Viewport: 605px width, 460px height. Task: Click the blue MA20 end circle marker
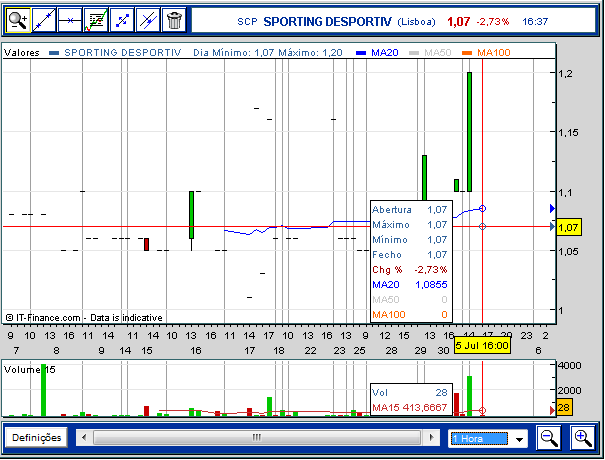click(482, 209)
